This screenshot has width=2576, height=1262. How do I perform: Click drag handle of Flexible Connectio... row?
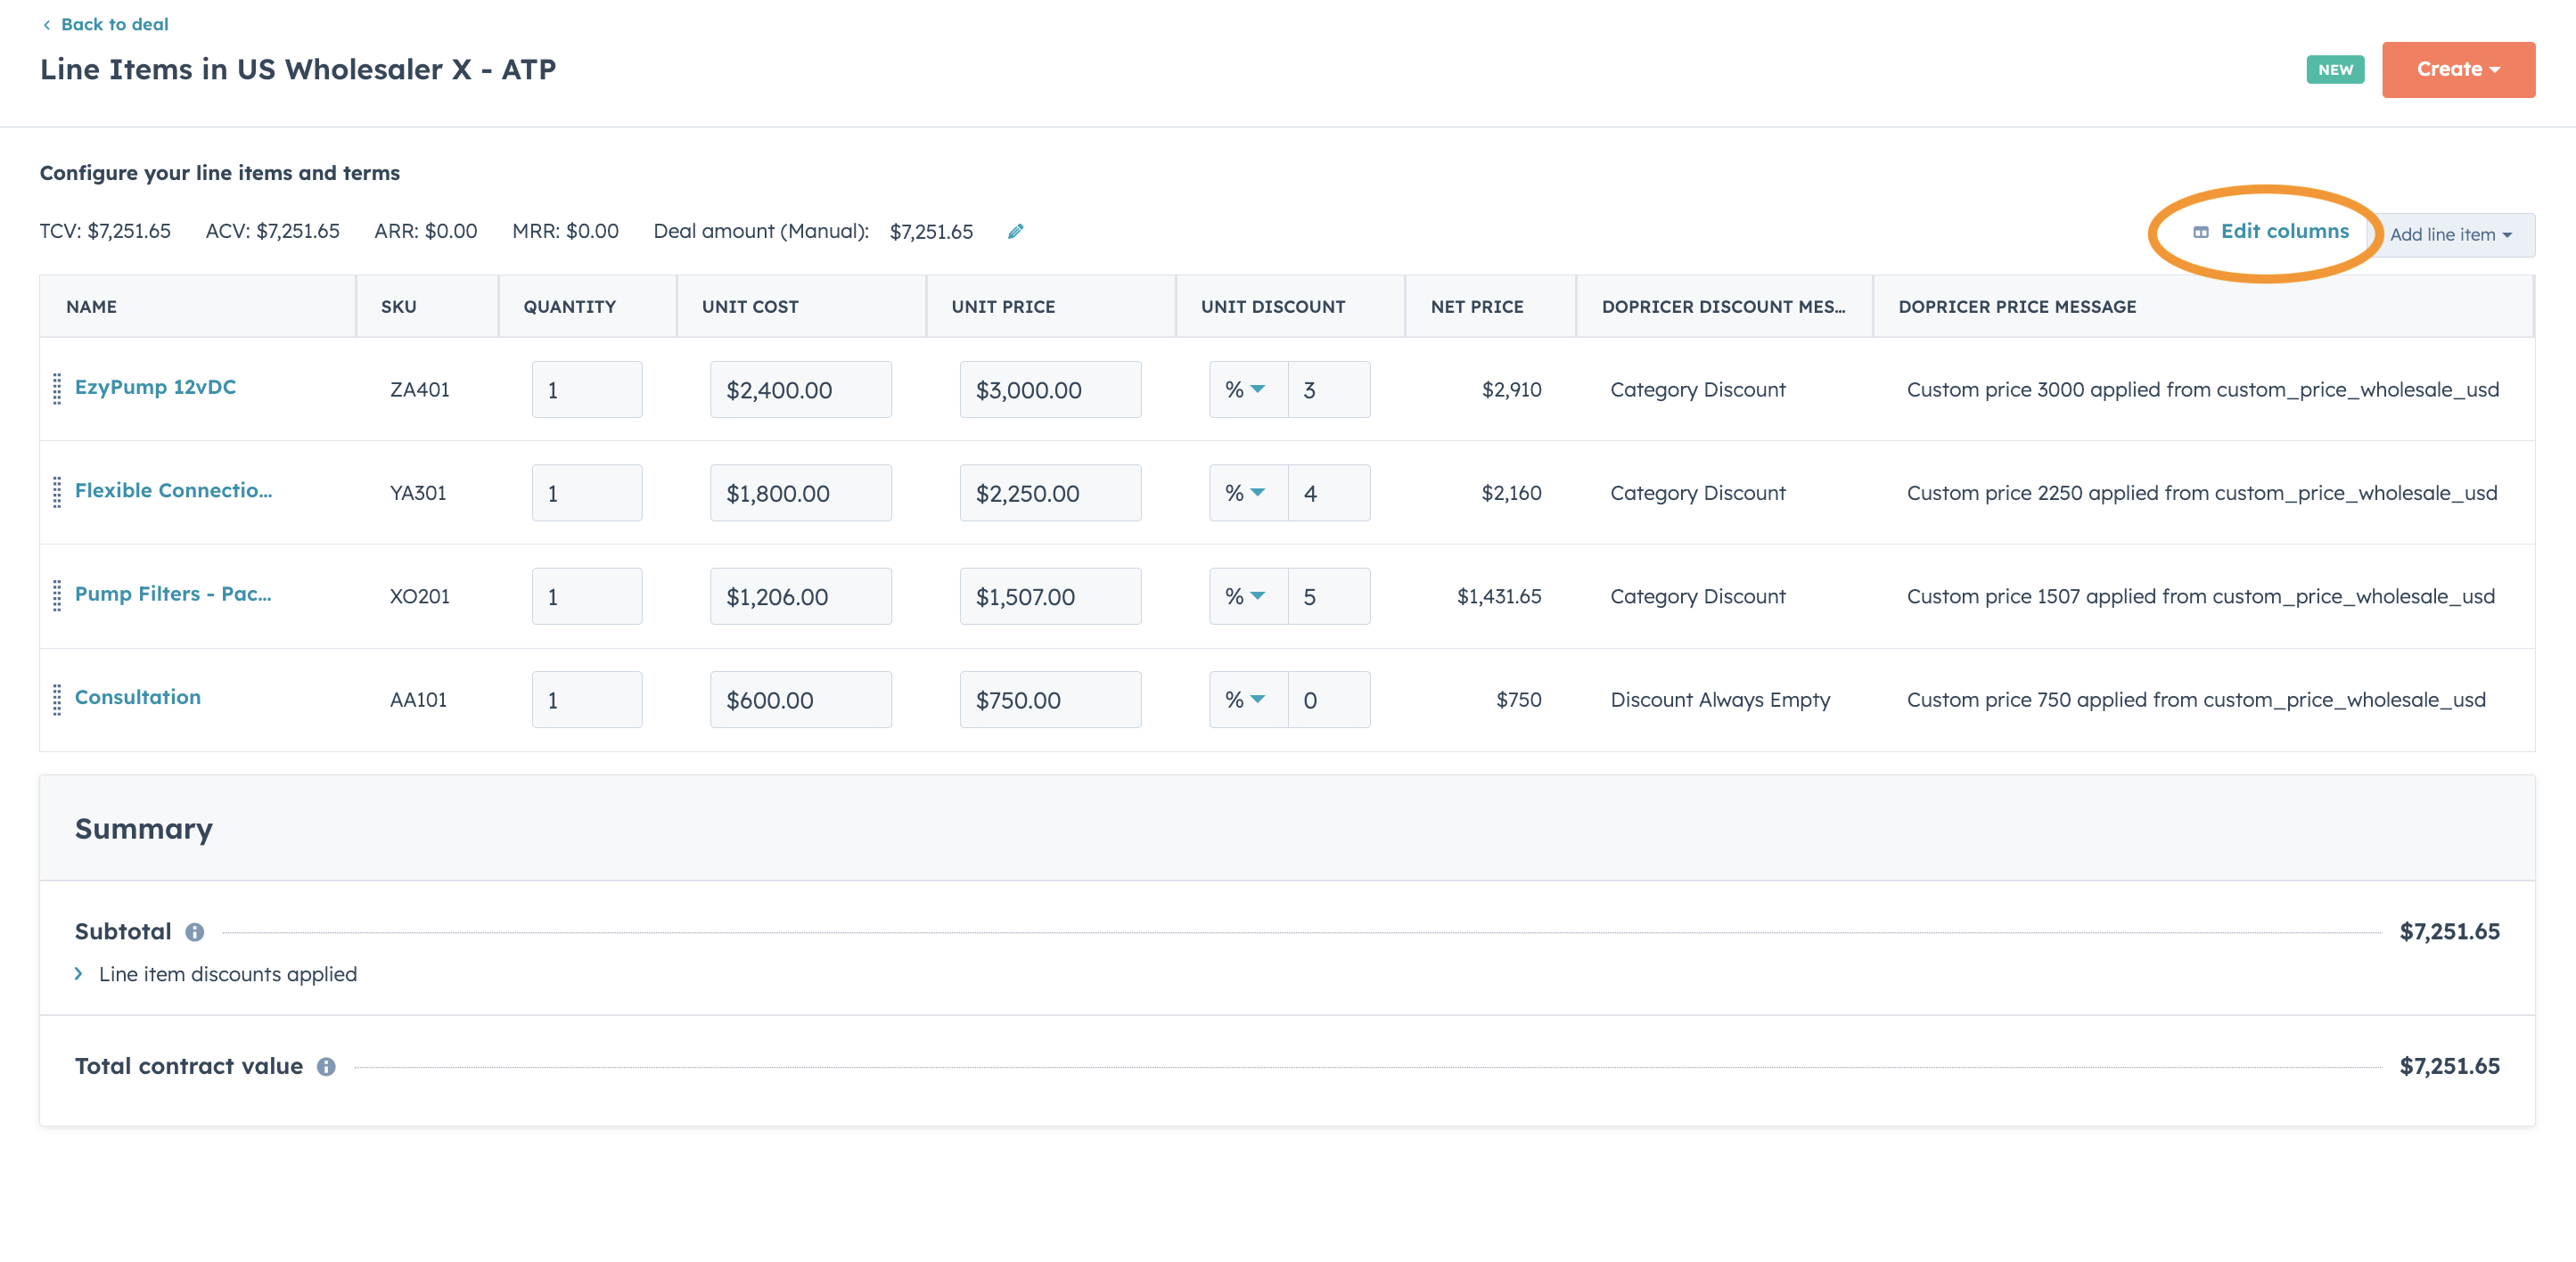tap(57, 492)
